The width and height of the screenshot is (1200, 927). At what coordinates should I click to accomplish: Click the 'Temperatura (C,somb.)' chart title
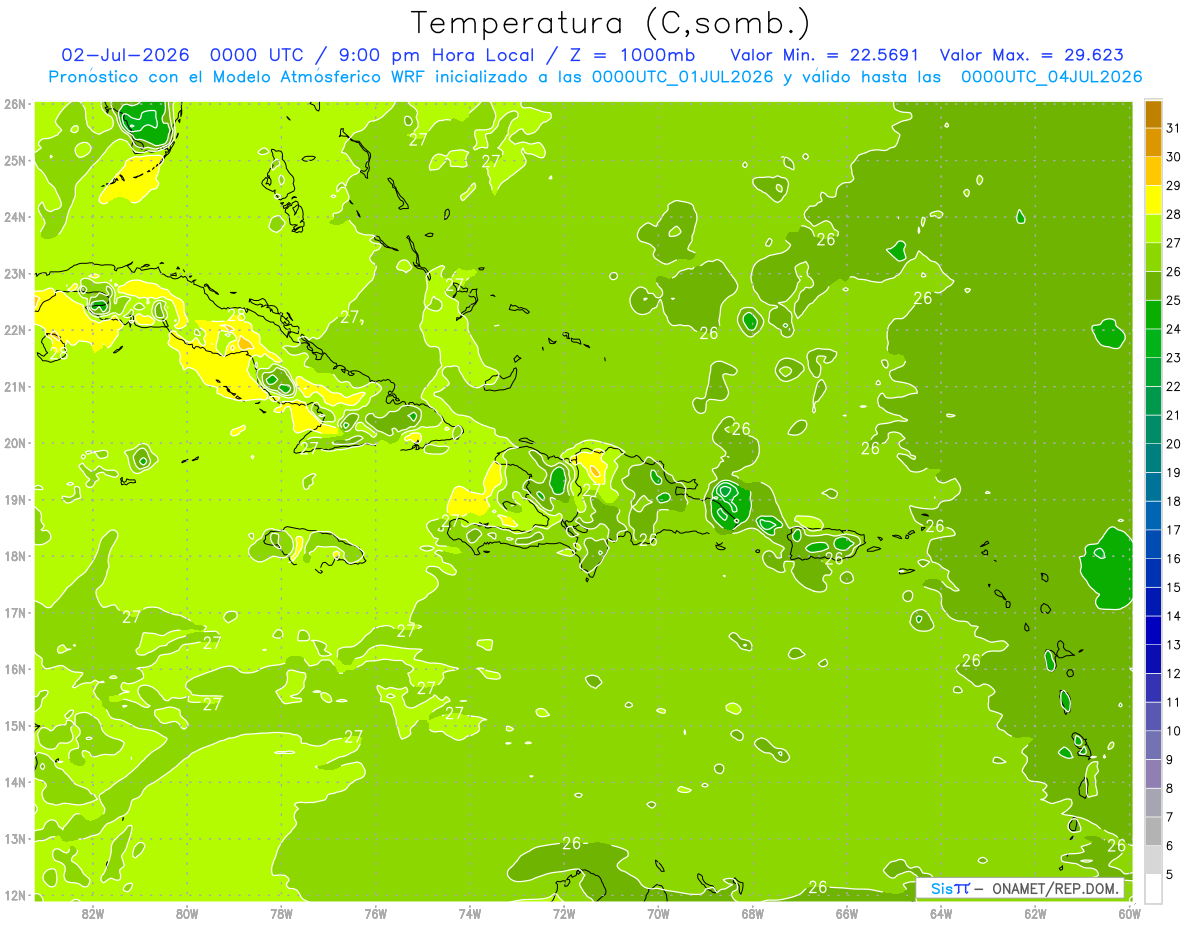611,23
